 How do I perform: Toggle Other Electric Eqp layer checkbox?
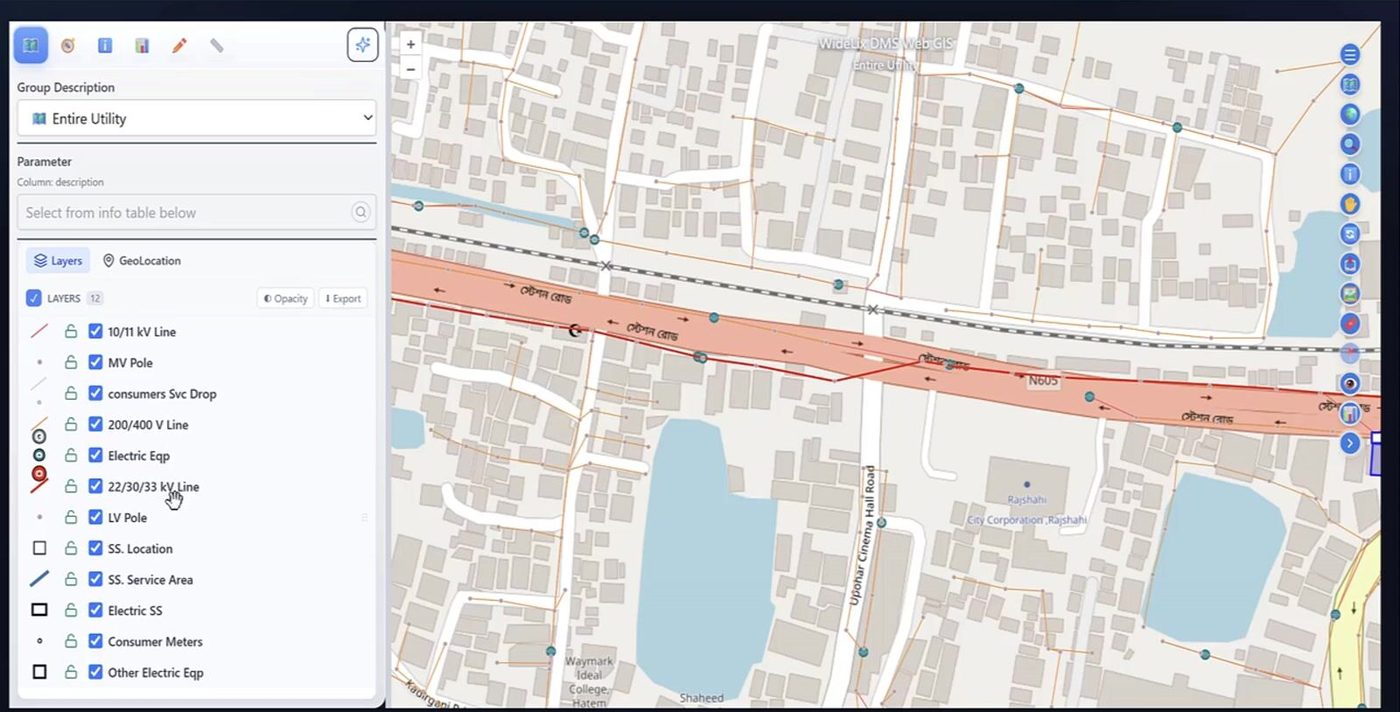pyautogui.click(x=96, y=673)
